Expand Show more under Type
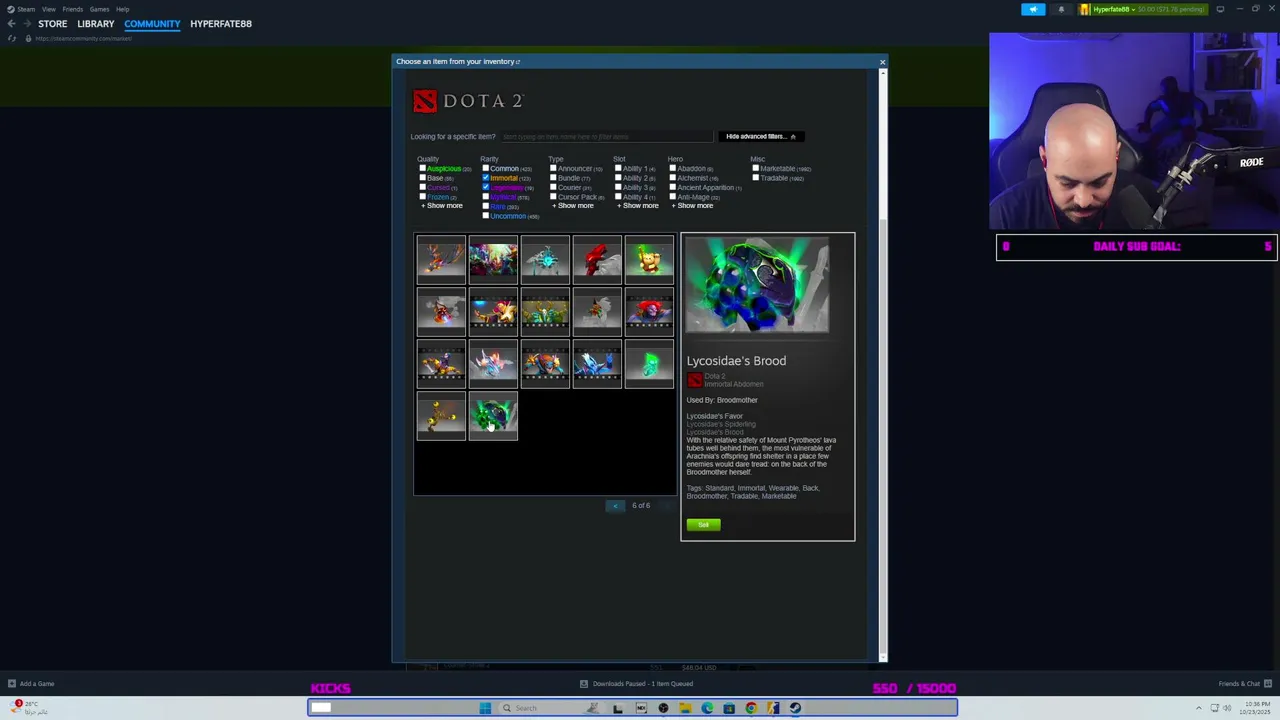1280x720 pixels. coord(573,206)
